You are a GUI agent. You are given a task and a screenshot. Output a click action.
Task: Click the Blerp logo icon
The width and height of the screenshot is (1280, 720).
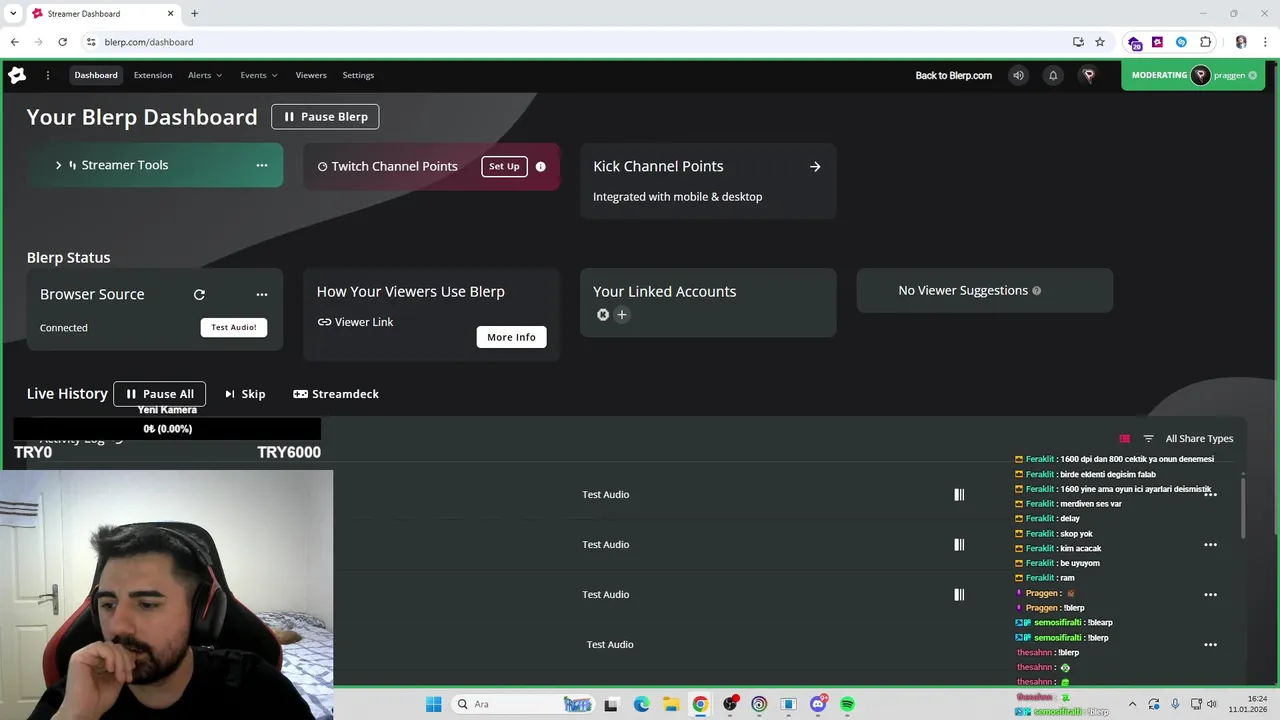coord(17,75)
